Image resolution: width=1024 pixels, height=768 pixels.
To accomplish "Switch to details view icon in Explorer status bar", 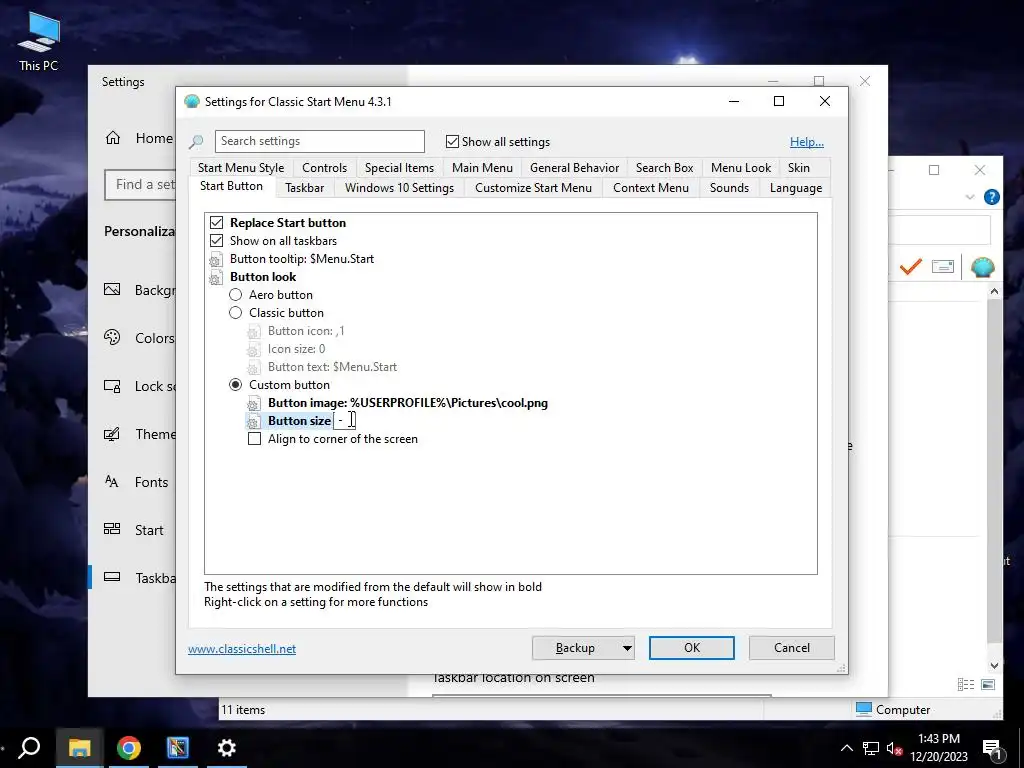I will (x=965, y=684).
